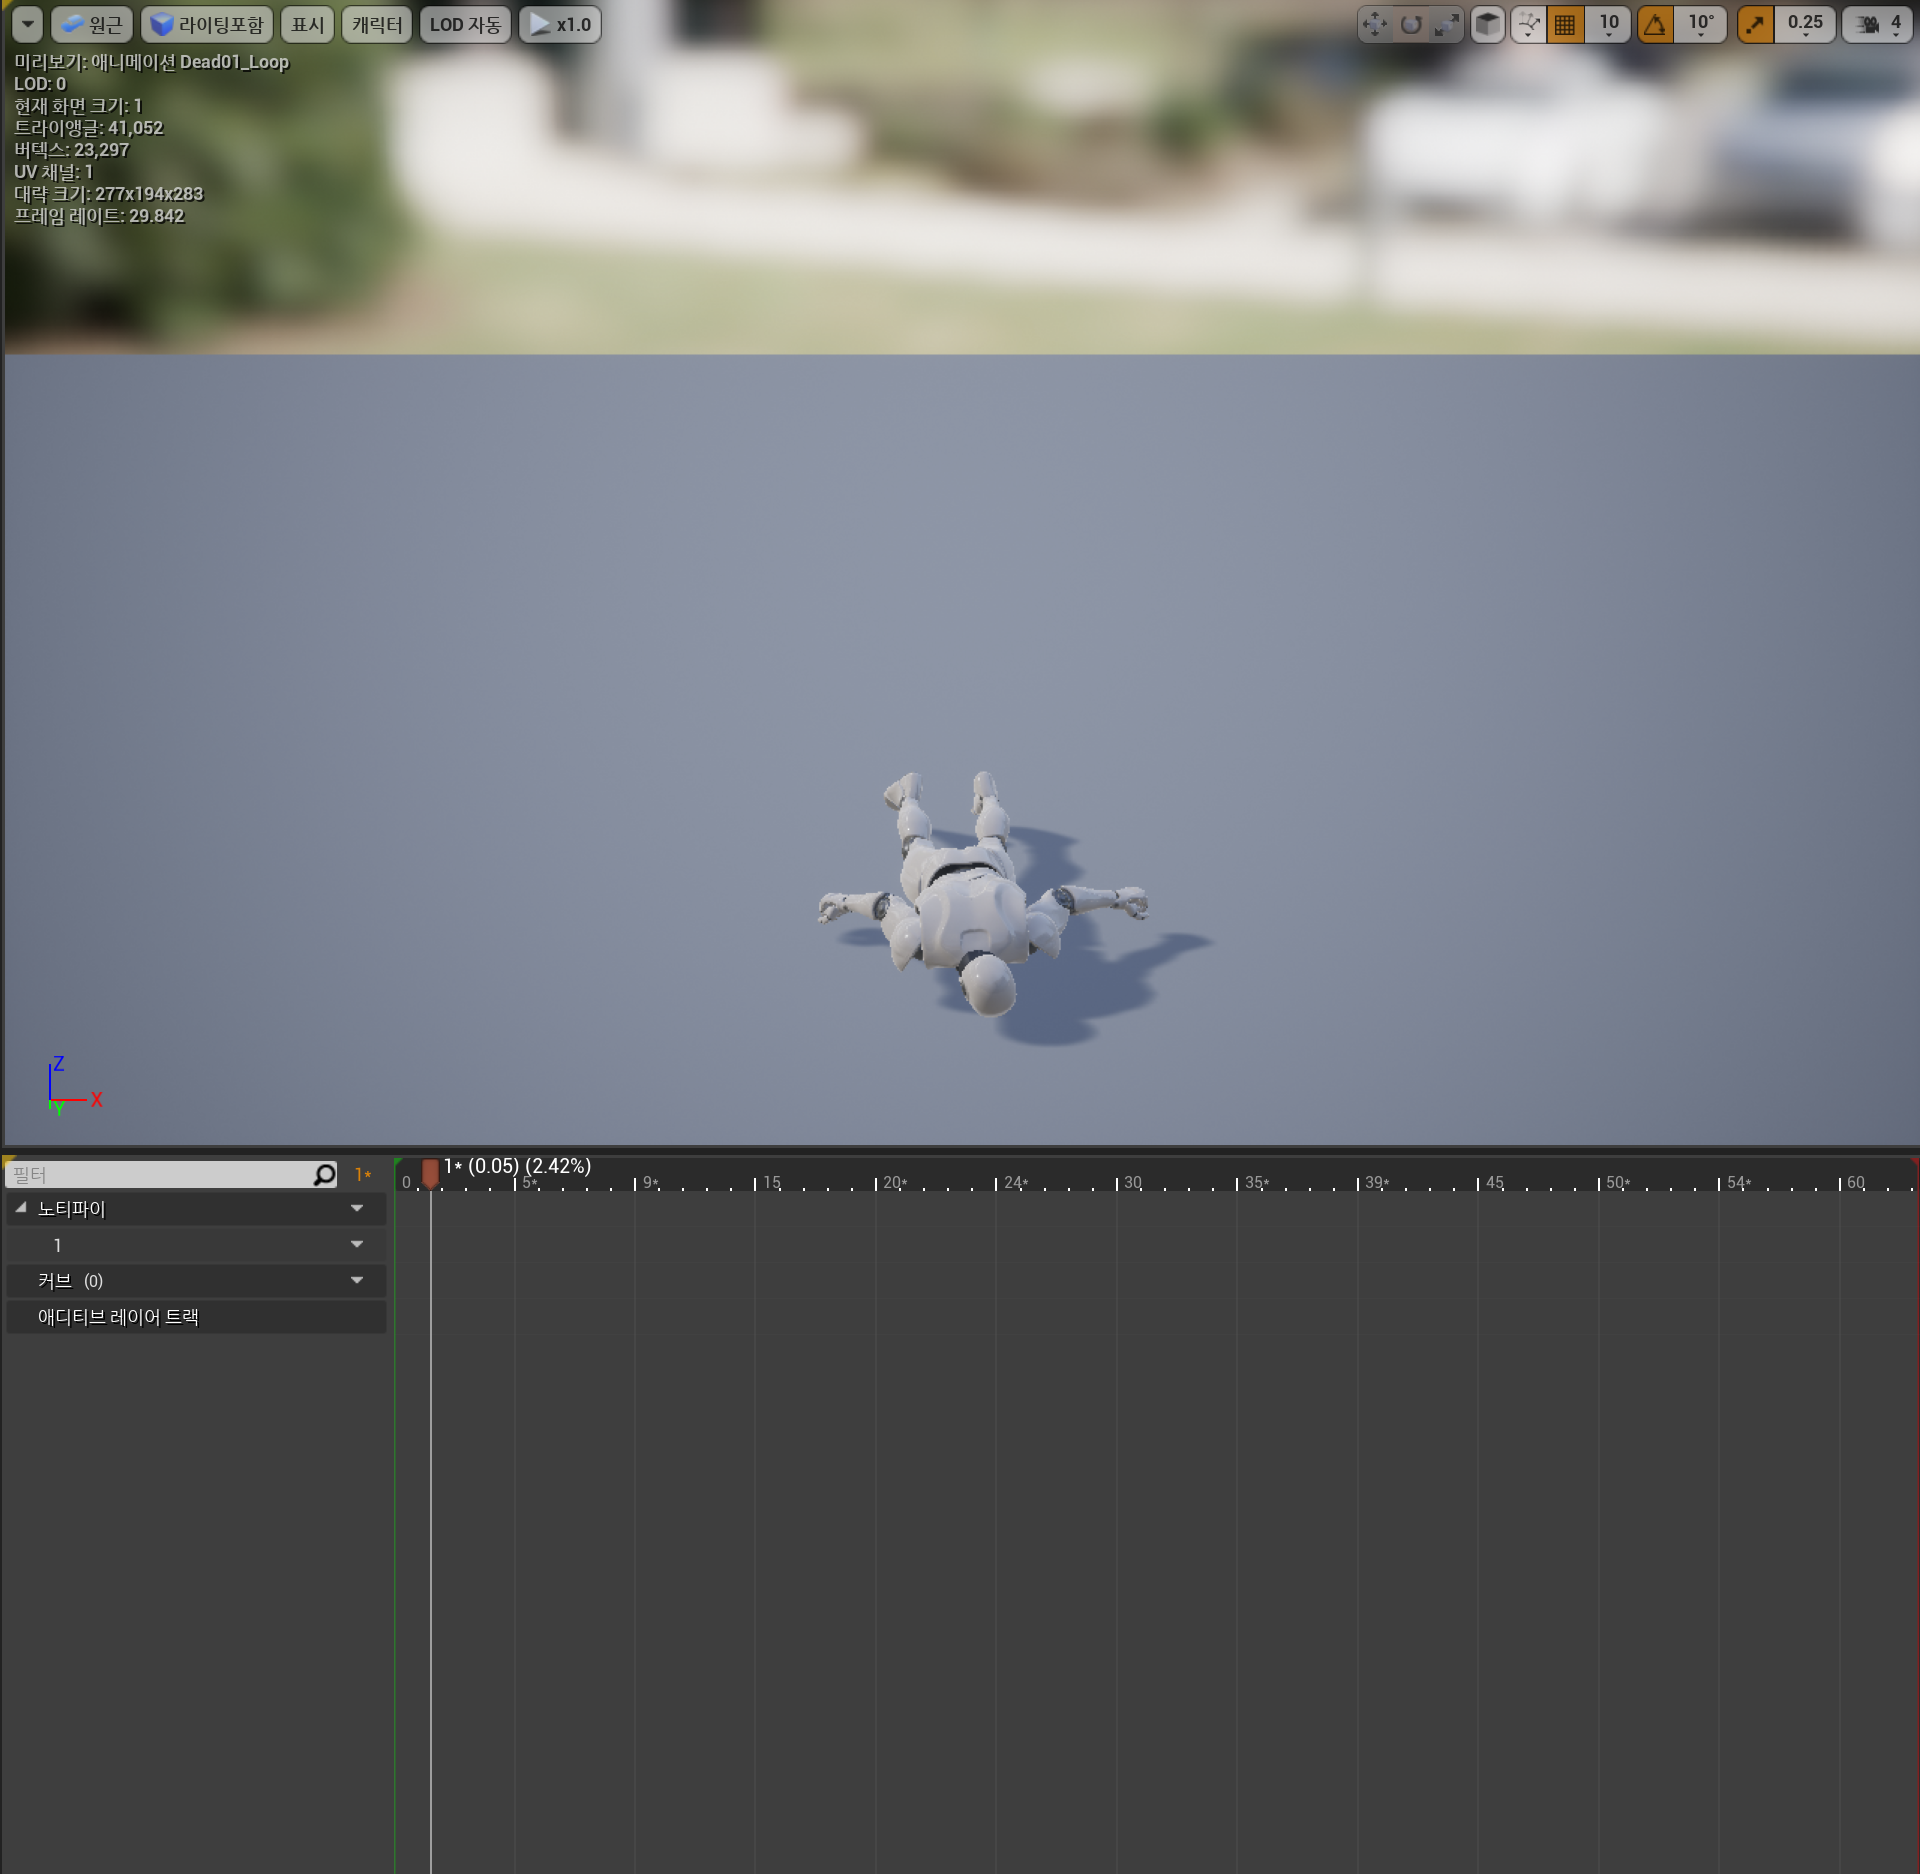Select the scale gizmo tool
This screenshot has height=1874, width=1920.
tap(1446, 24)
